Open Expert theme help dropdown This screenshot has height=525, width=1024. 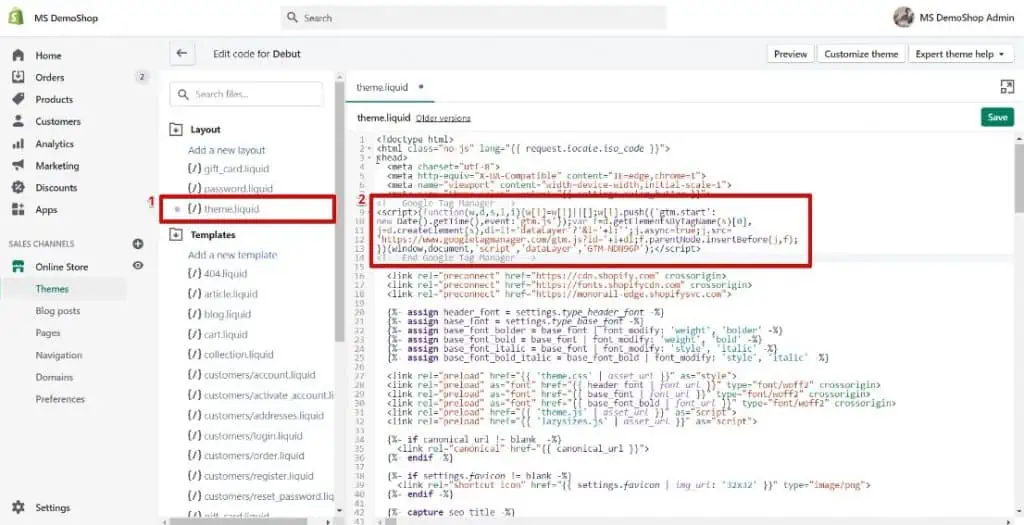[960, 54]
